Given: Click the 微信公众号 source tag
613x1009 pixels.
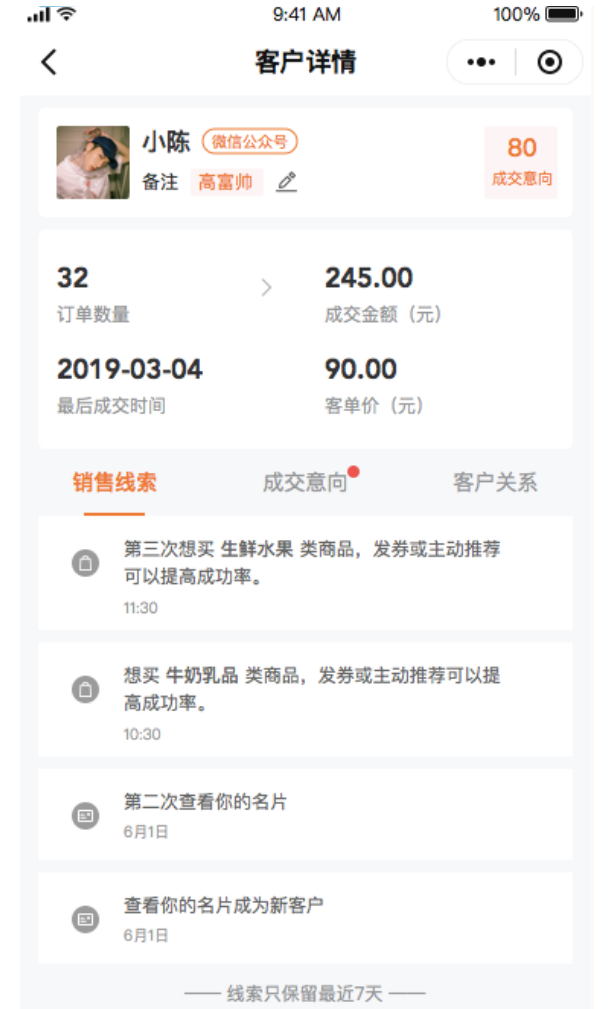Looking at the screenshot, I should [x=250, y=142].
